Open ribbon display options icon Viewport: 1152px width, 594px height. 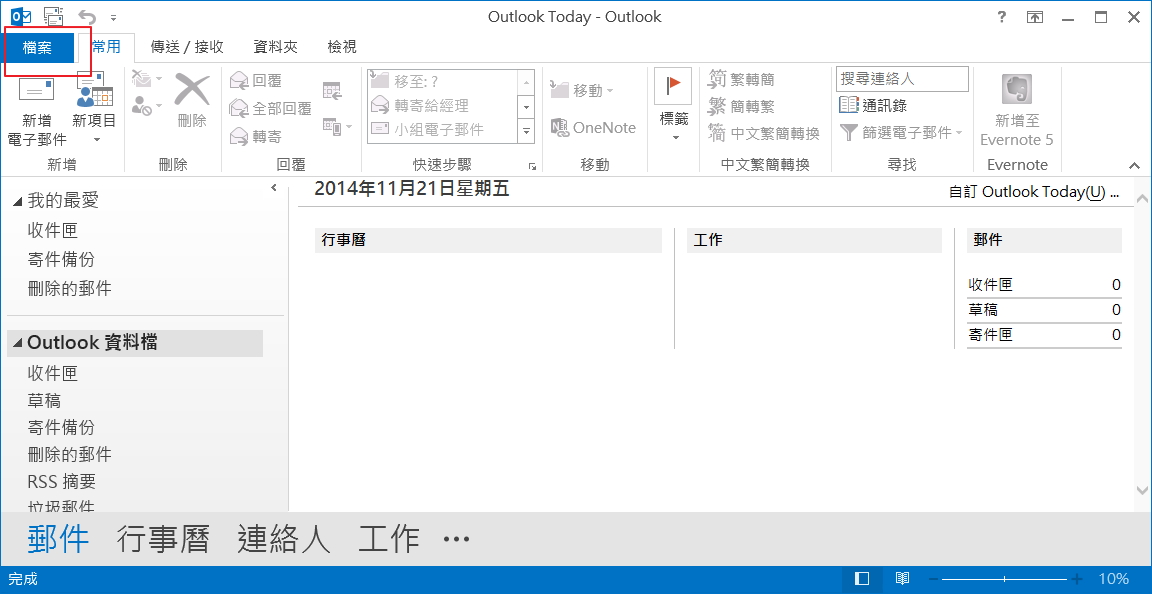click(1034, 17)
